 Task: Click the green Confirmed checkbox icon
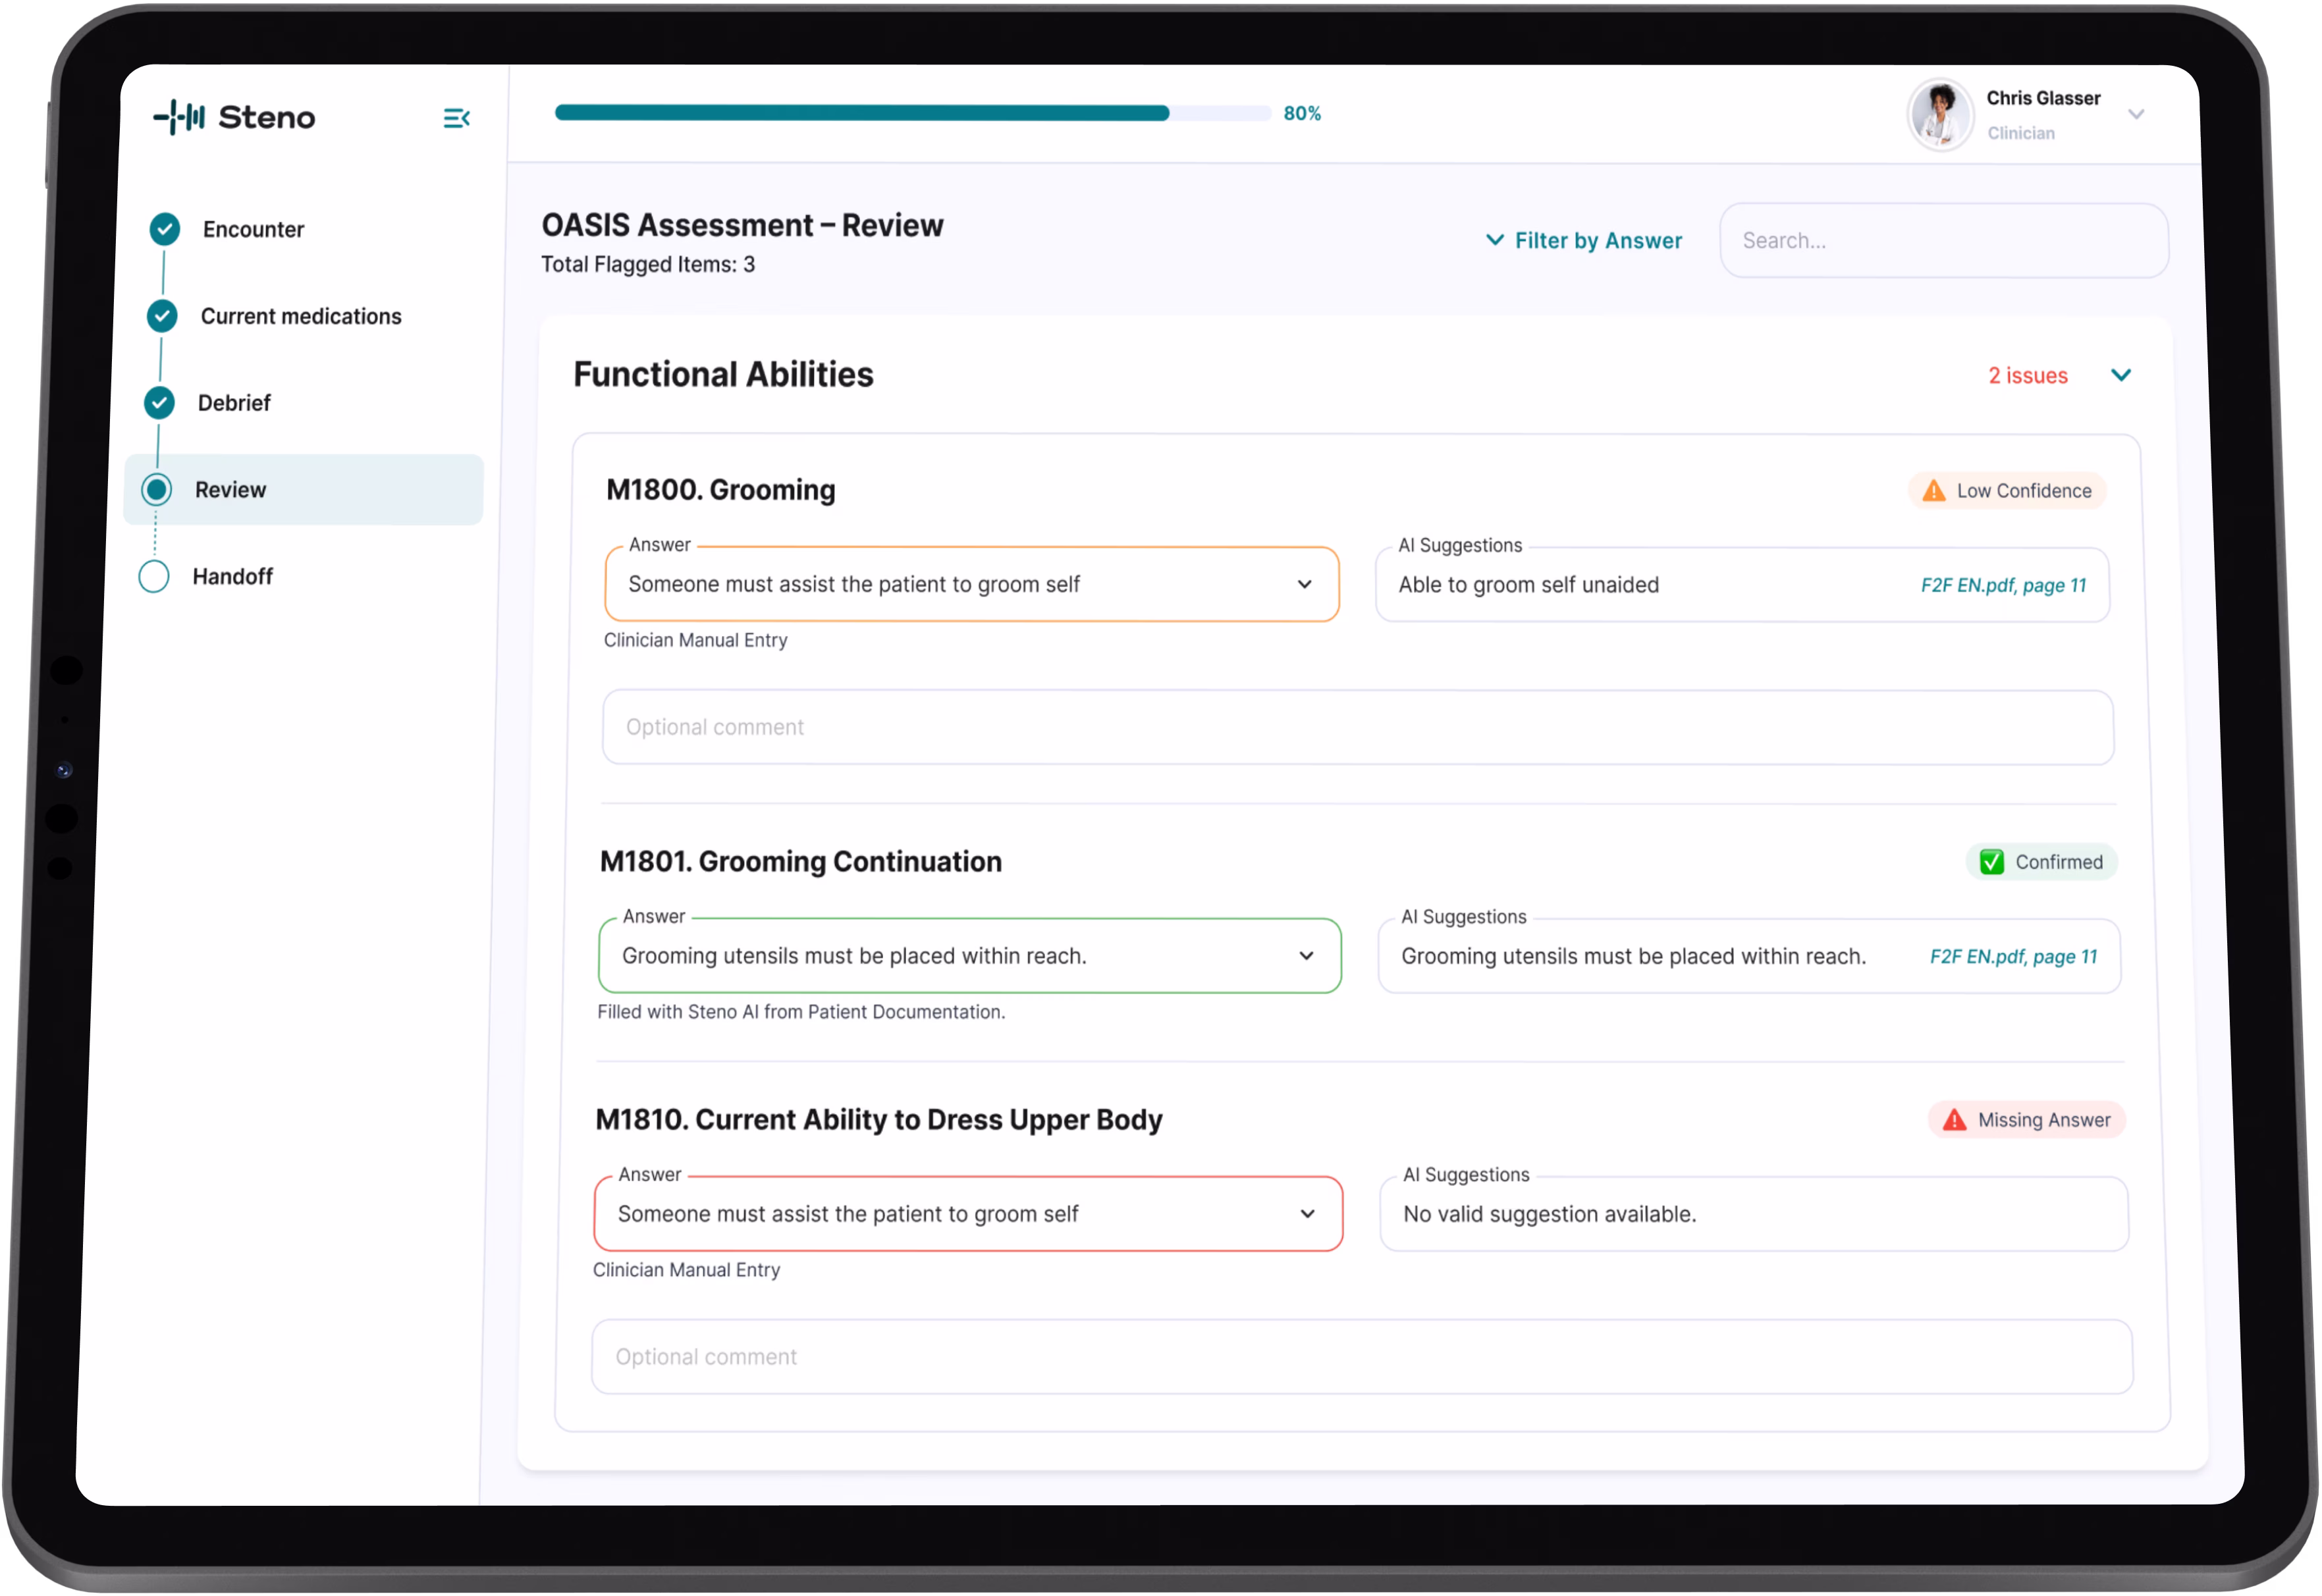1991,862
